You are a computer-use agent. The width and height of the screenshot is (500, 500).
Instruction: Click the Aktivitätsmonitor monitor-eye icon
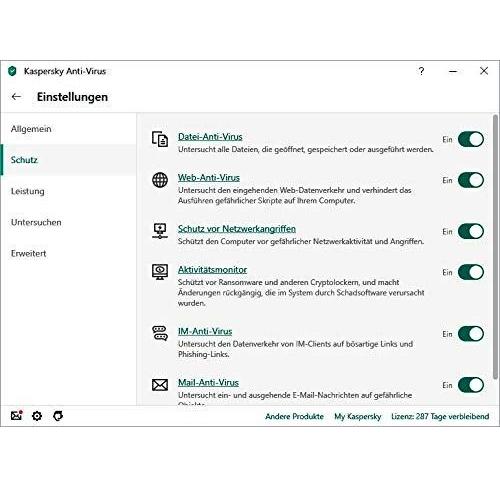click(x=160, y=272)
